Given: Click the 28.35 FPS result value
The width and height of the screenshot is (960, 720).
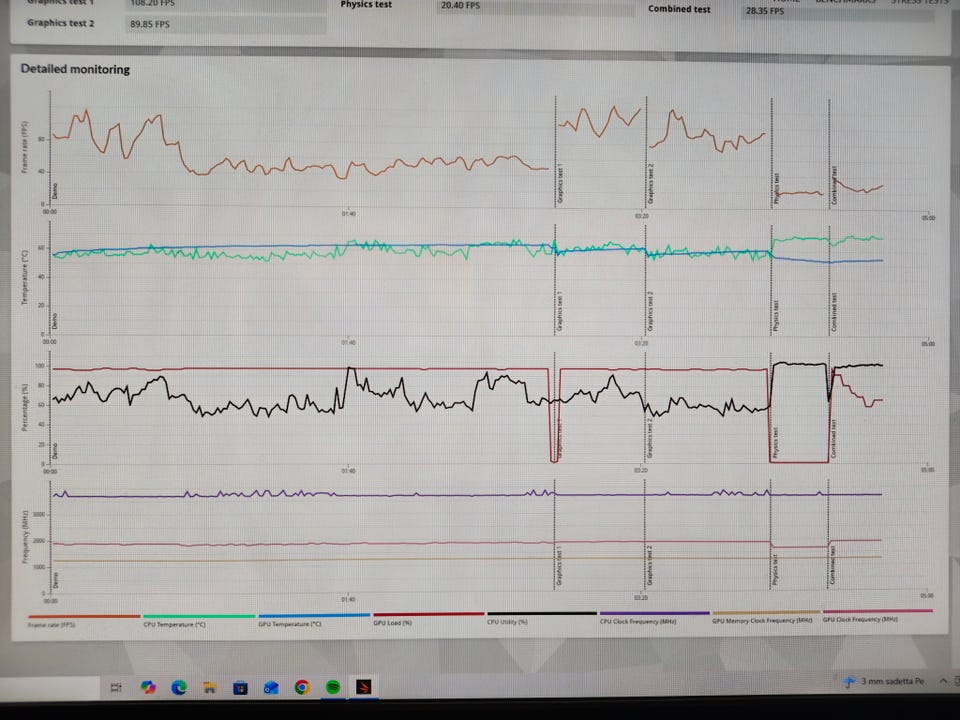Looking at the screenshot, I should point(765,11).
